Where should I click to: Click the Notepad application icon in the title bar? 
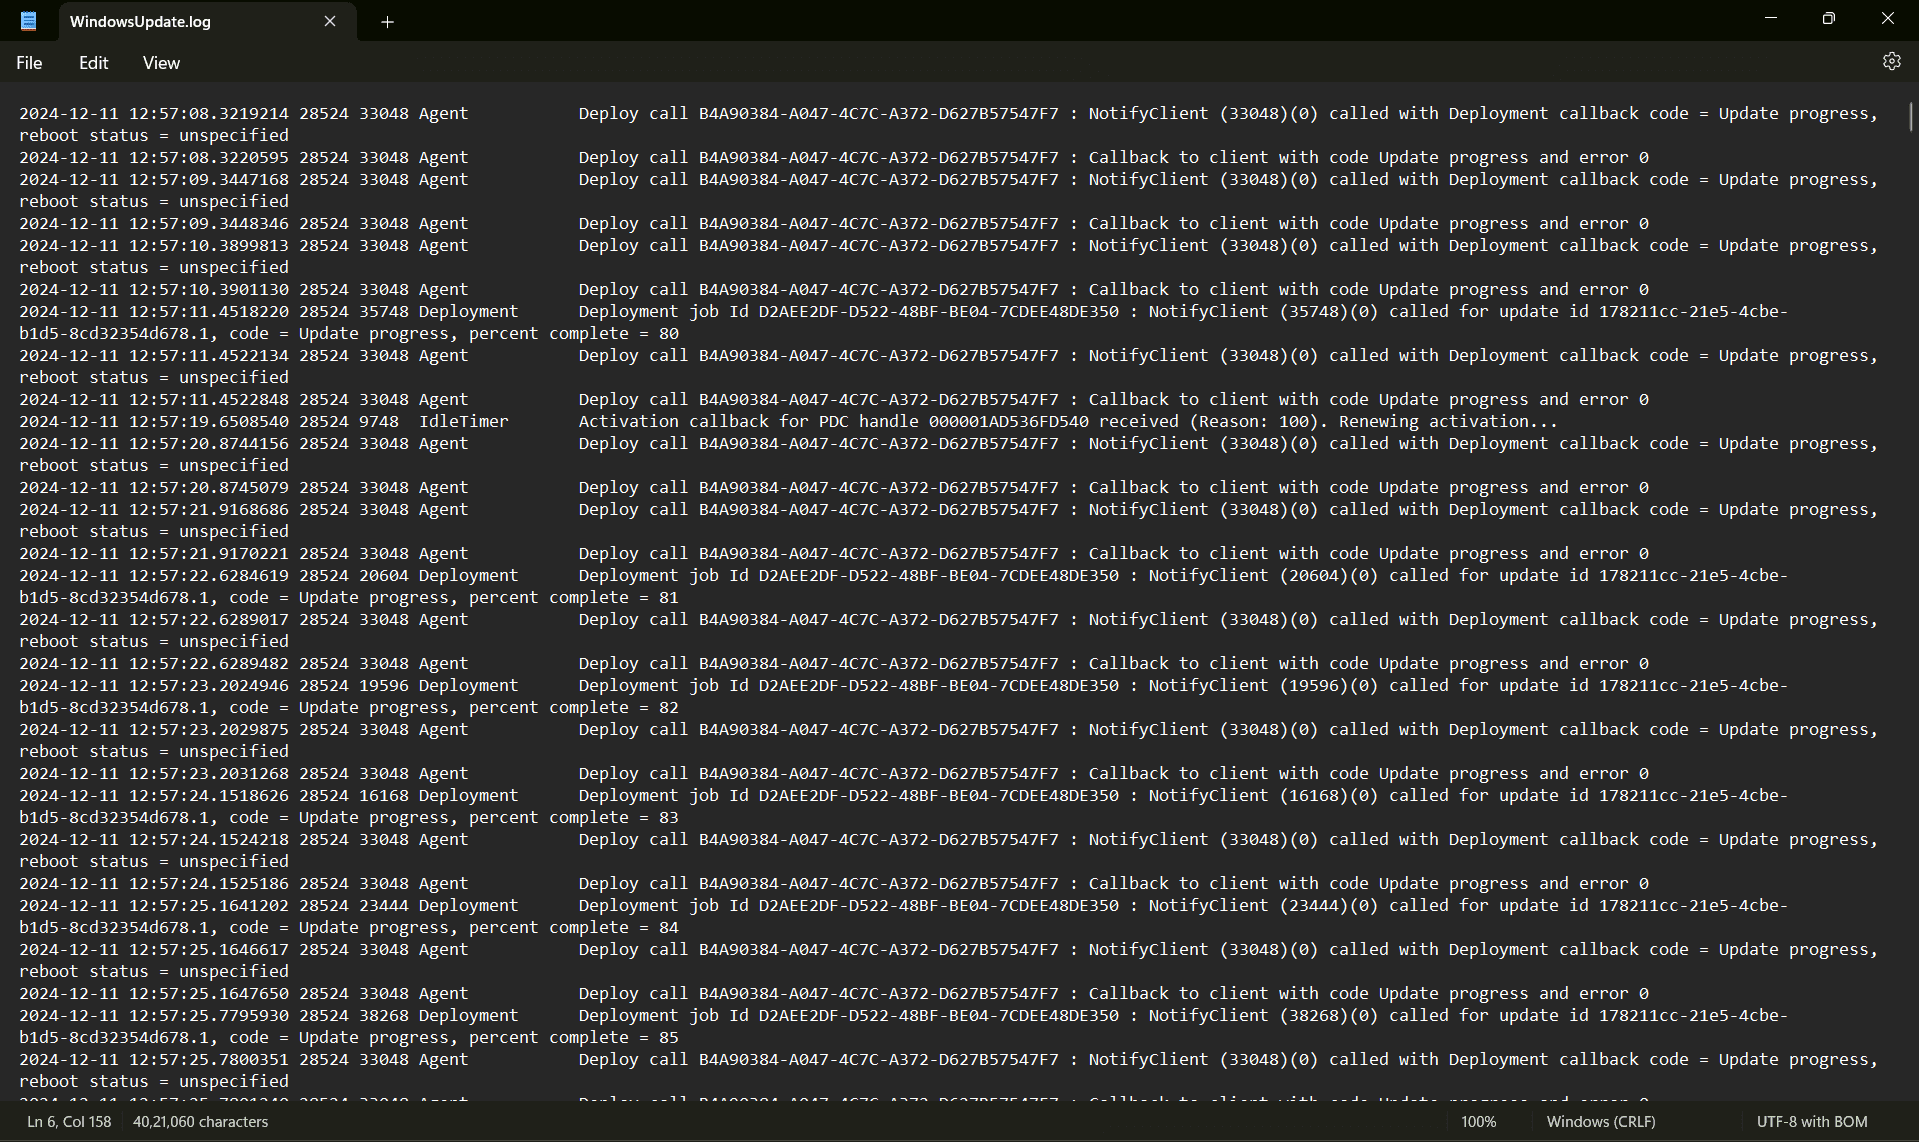[28, 21]
